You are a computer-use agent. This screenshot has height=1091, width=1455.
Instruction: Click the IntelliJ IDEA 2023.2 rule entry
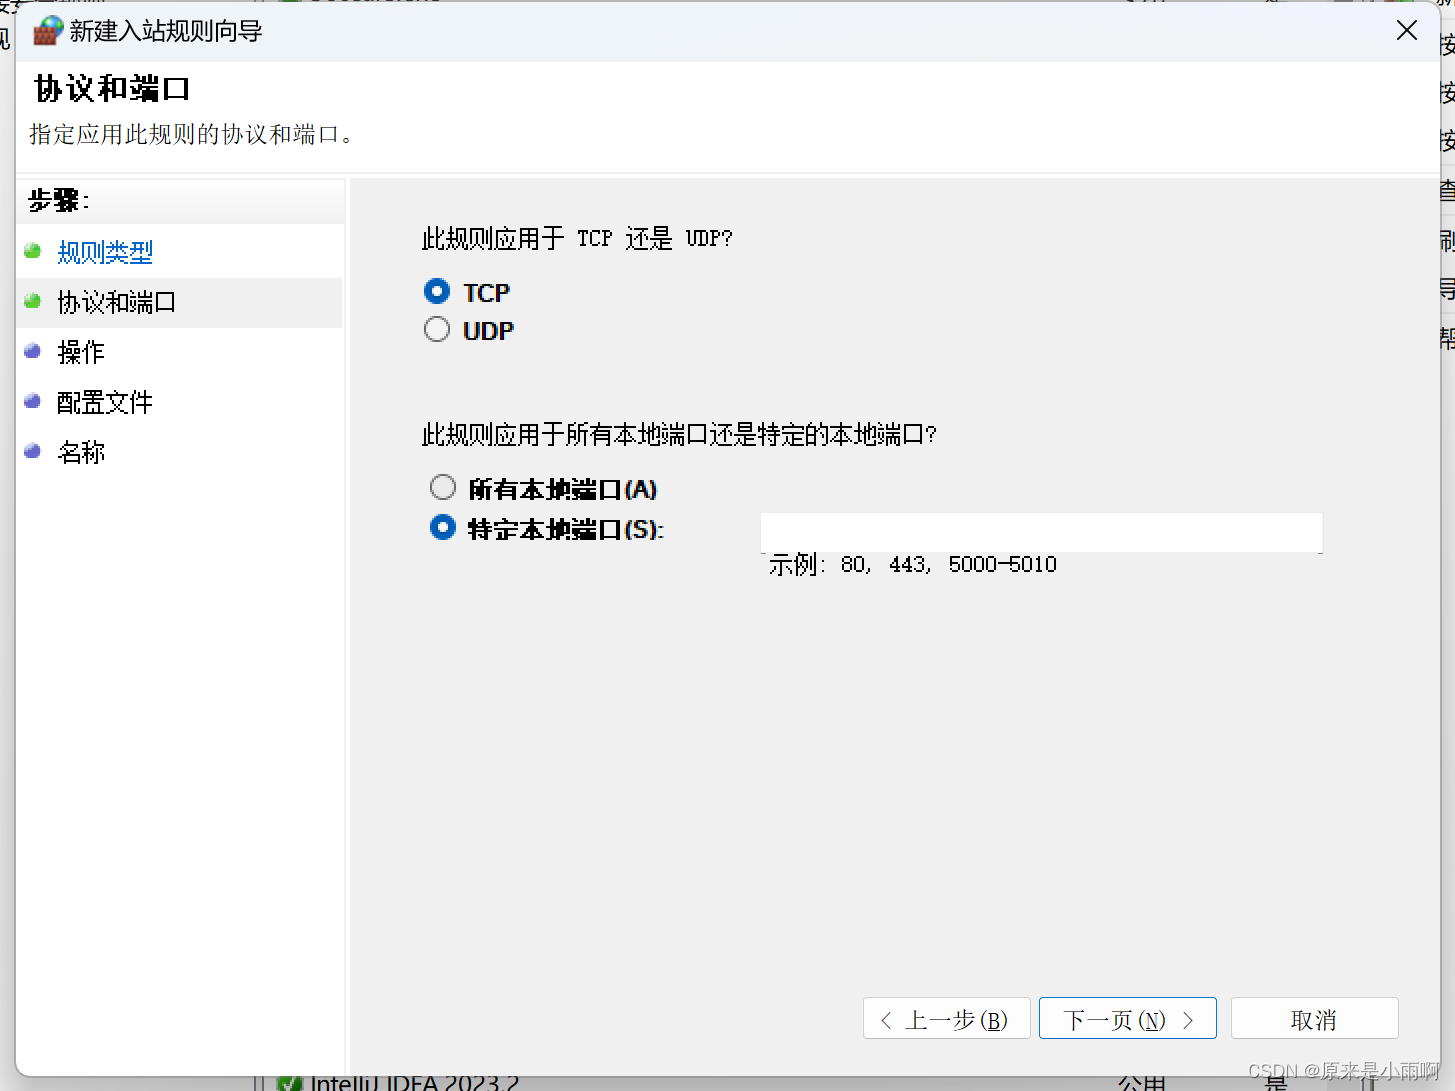point(415,1082)
